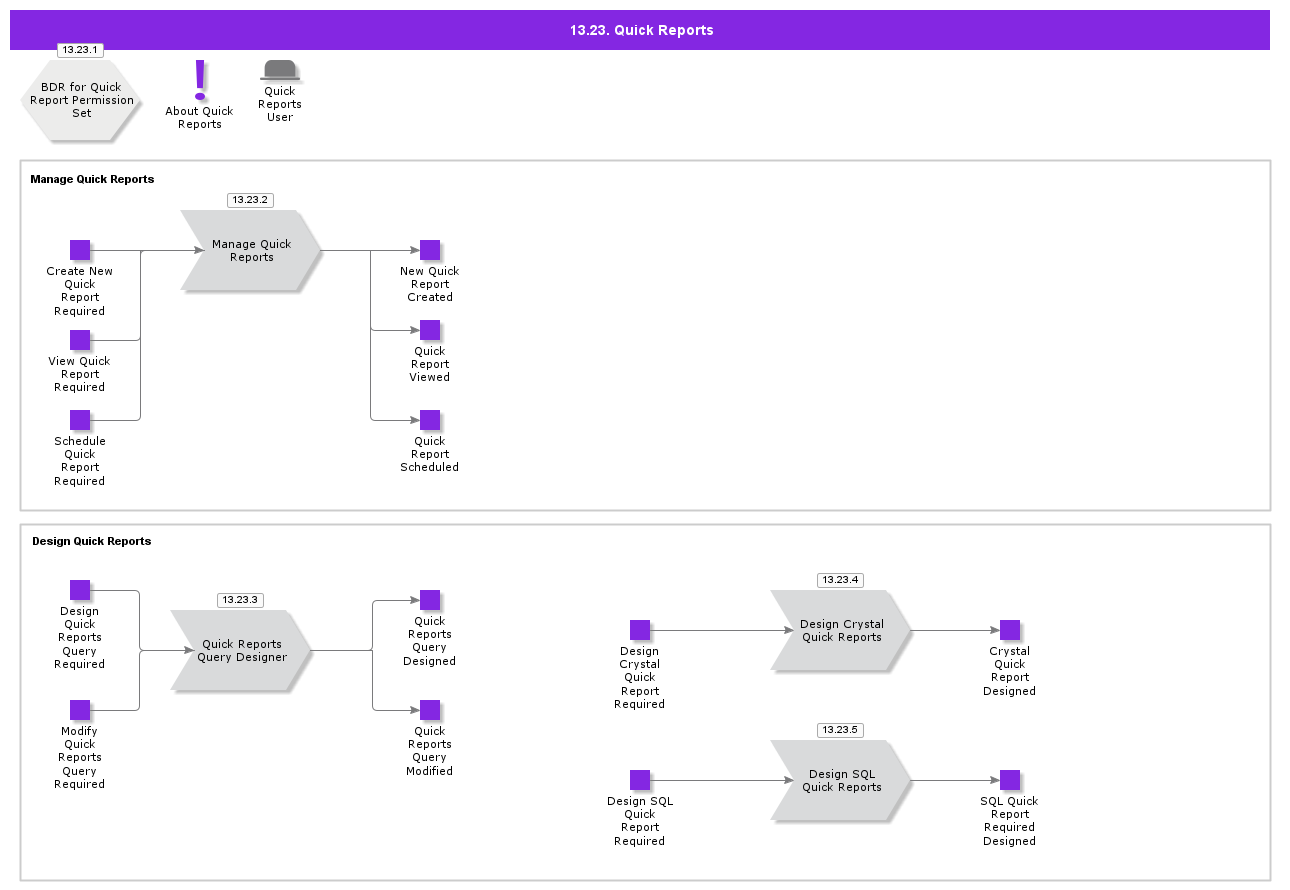Click the Crystal Quick Report Designed event square
The image size is (1290, 890).
tap(1010, 630)
